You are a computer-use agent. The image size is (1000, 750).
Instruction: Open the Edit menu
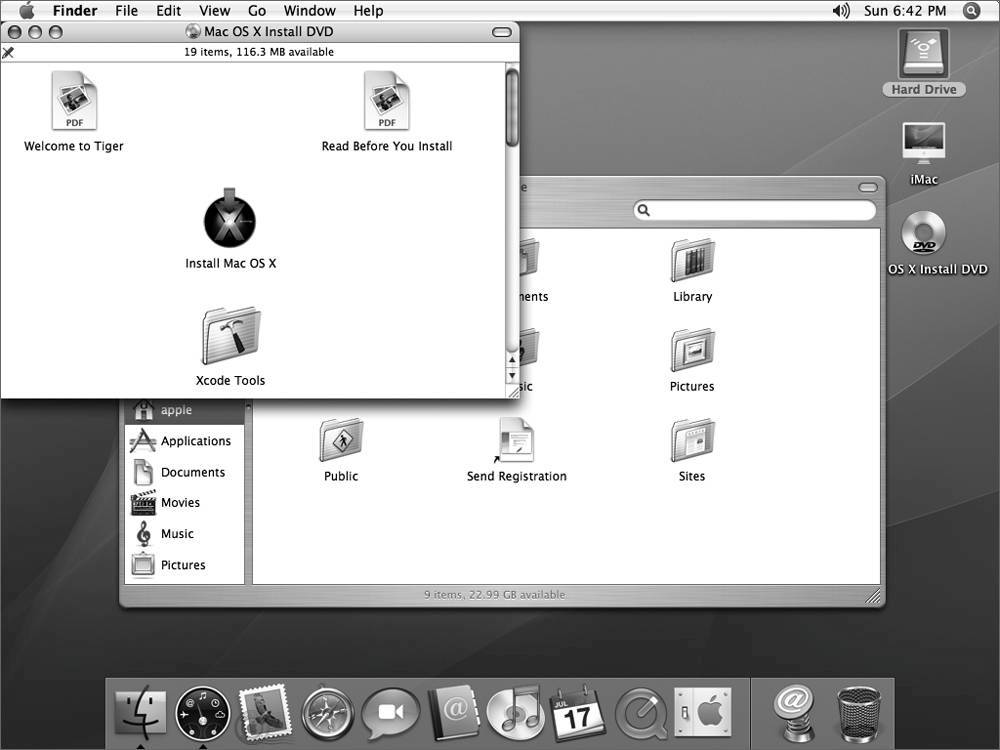click(168, 11)
